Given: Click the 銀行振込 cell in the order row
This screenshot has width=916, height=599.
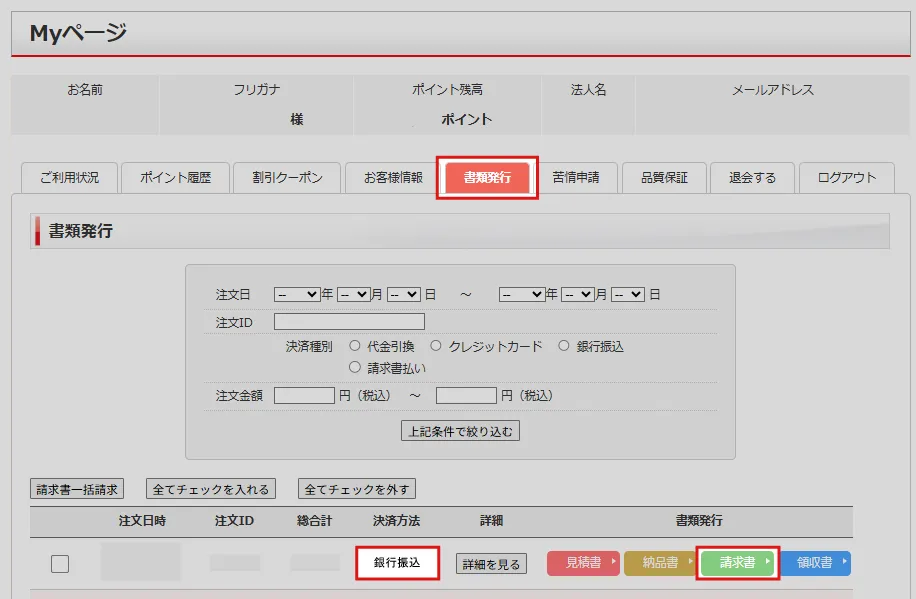Looking at the screenshot, I should click(x=397, y=563).
